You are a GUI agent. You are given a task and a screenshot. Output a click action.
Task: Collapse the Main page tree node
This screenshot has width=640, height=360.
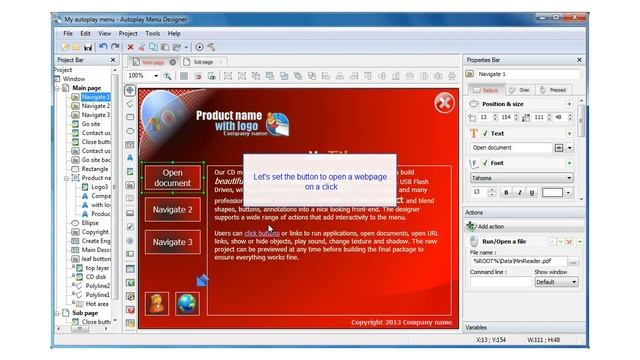coord(58,88)
